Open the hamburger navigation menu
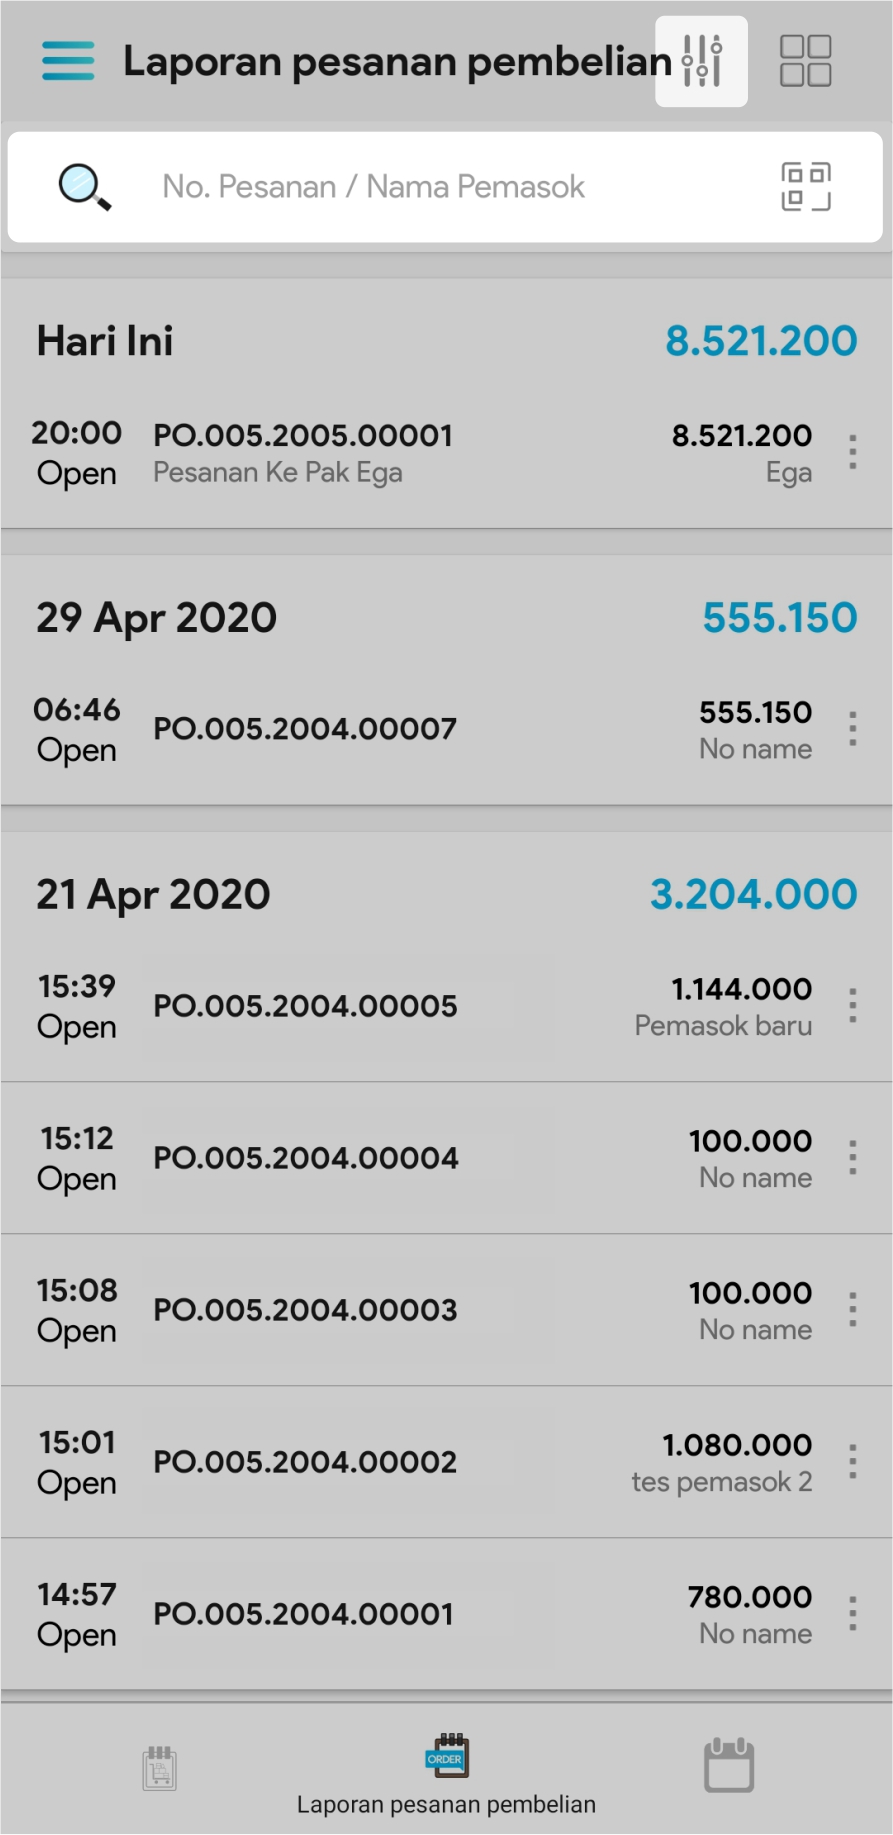This screenshot has height=1835, width=893. point(68,61)
